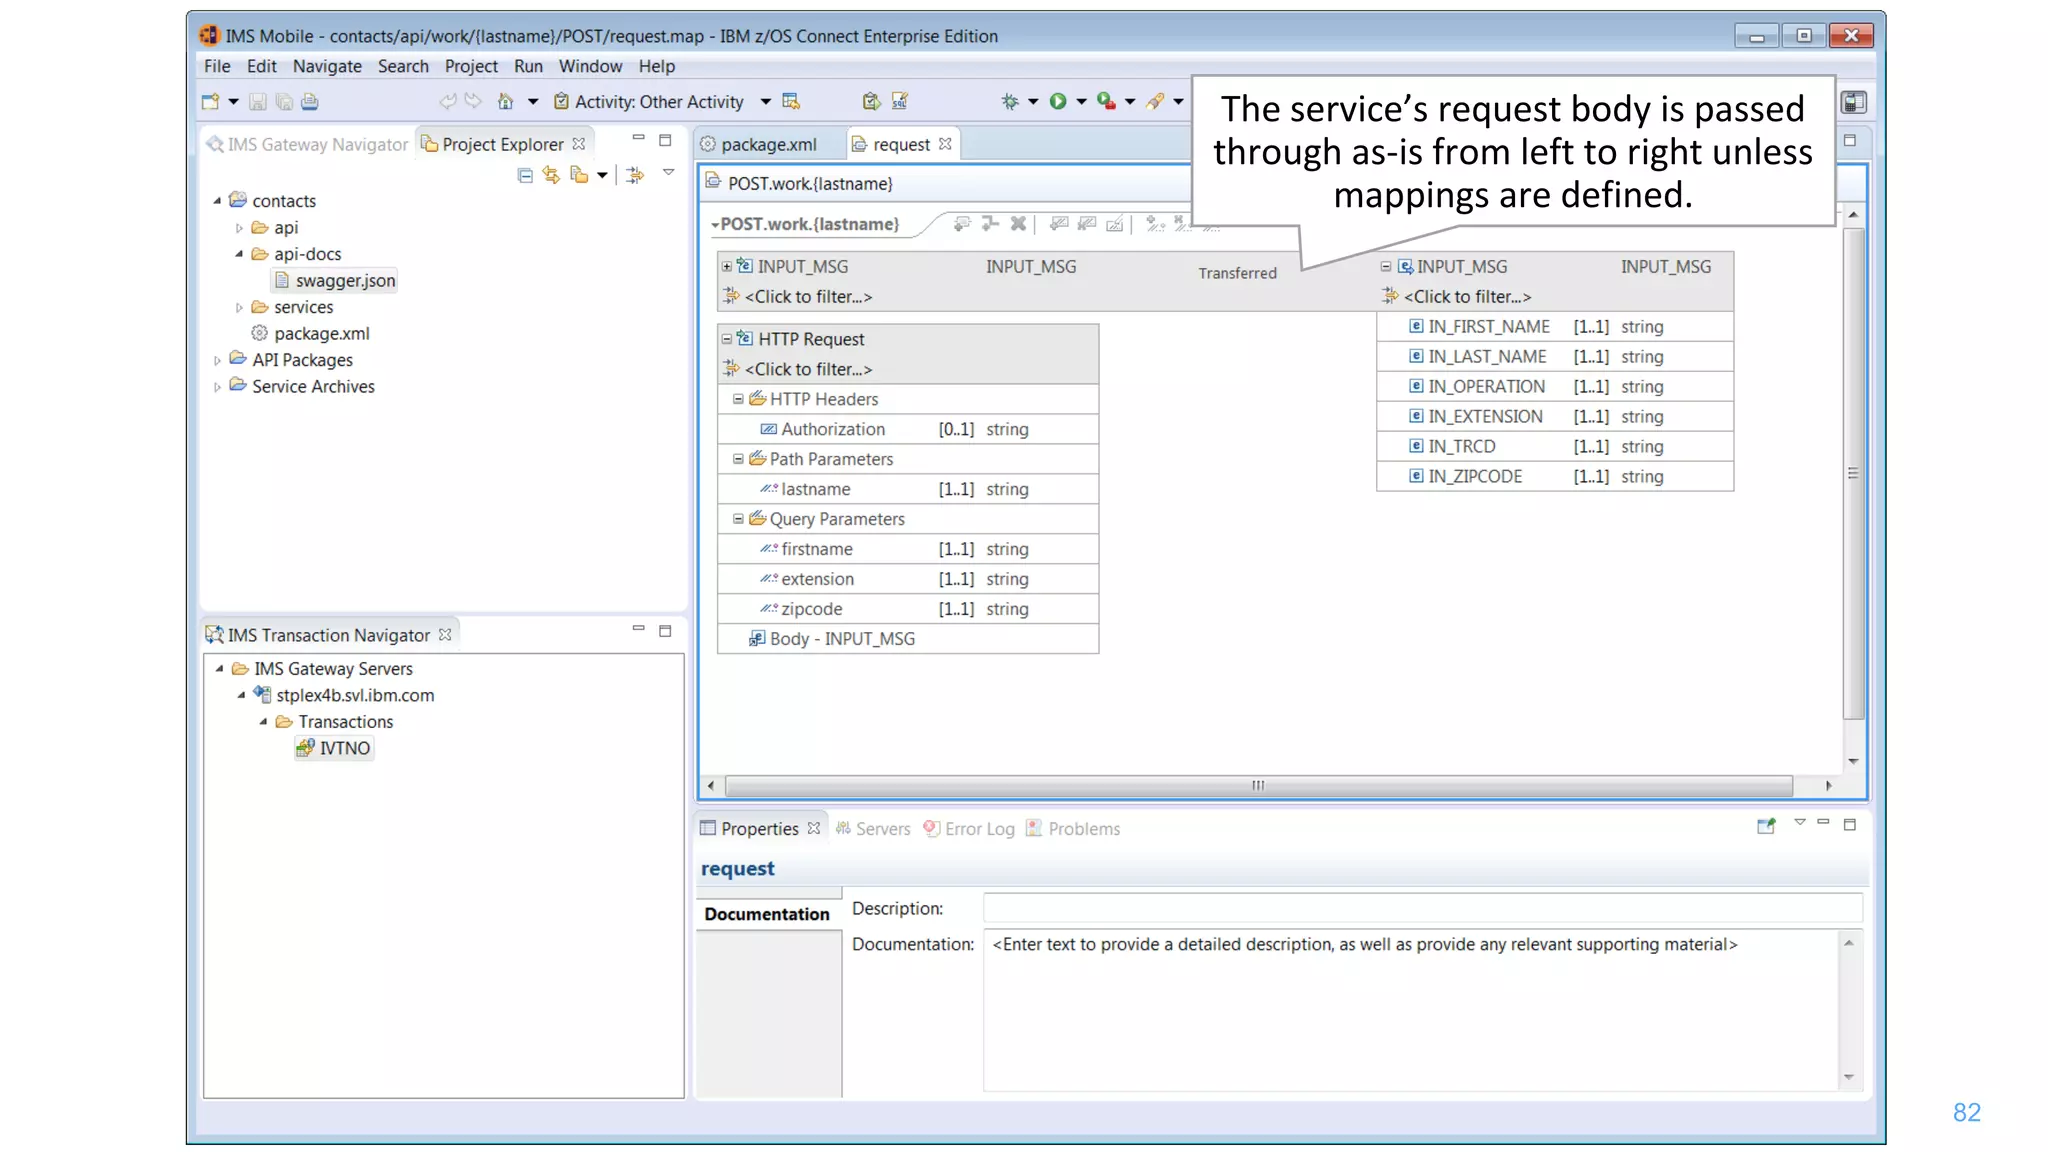The image size is (2048, 1152).
Task: Click the table icon next to Activity dropdown
Action: [x=791, y=101]
